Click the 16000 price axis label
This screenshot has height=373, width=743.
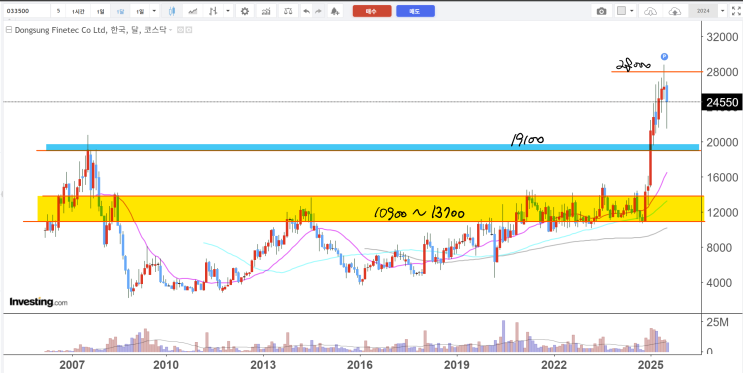tap(722, 177)
